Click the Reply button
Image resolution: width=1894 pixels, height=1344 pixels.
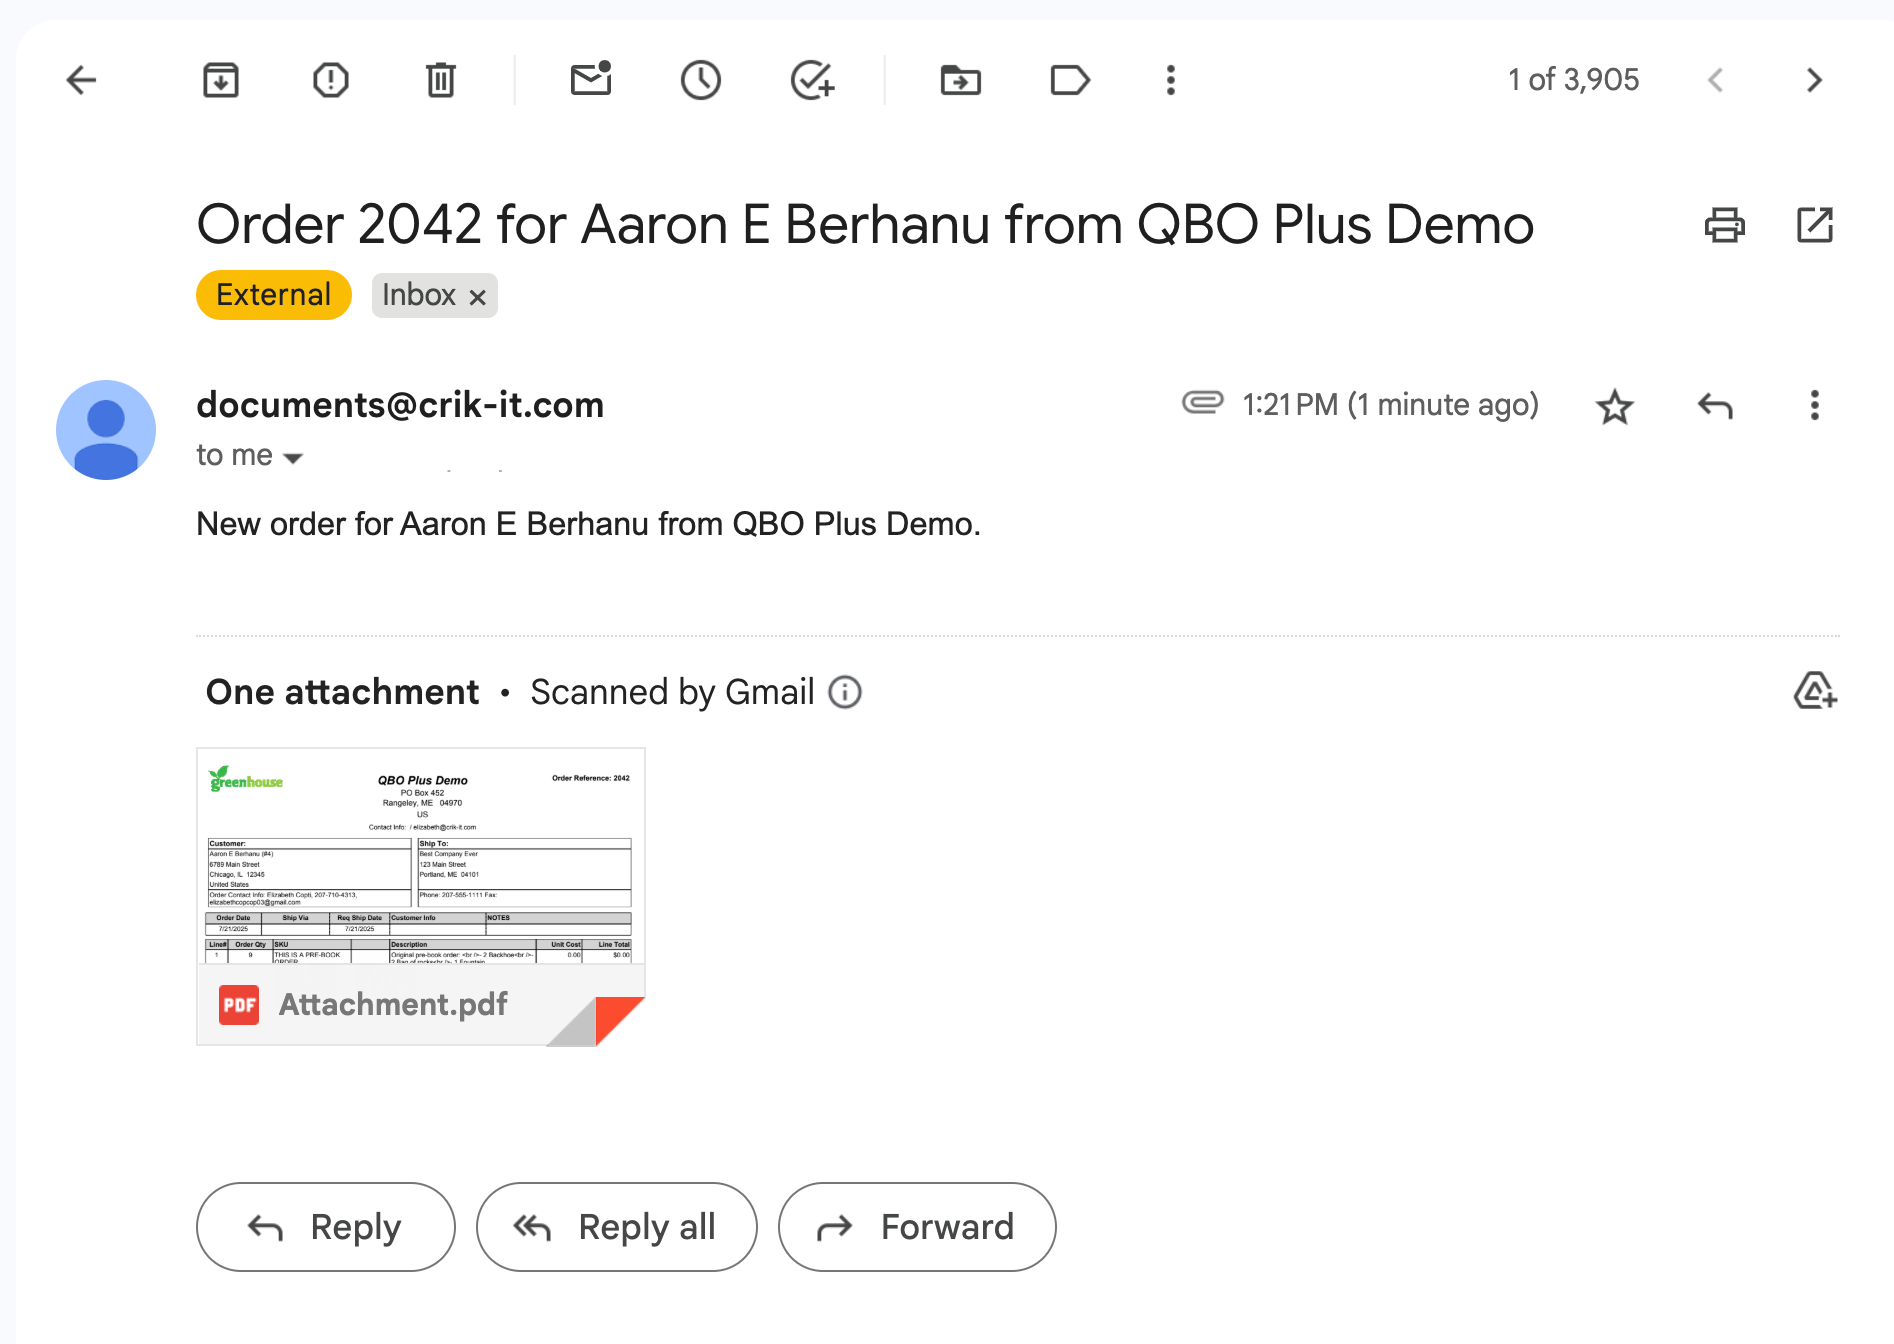pyautogui.click(x=326, y=1227)
